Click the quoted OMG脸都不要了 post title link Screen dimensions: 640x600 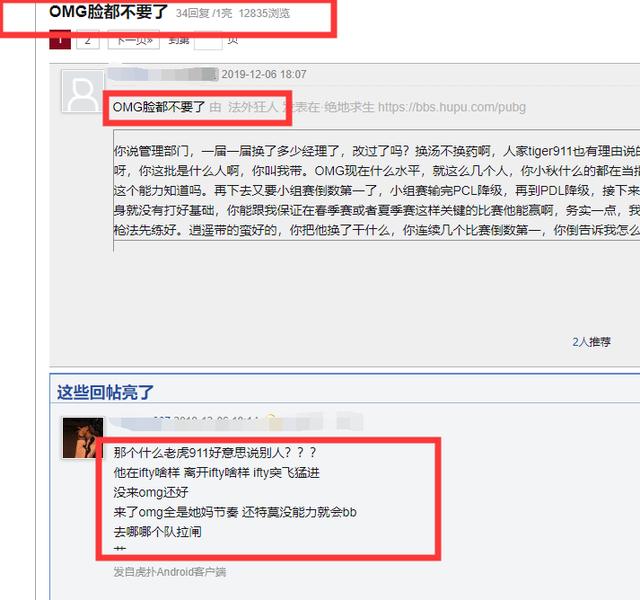159,107
